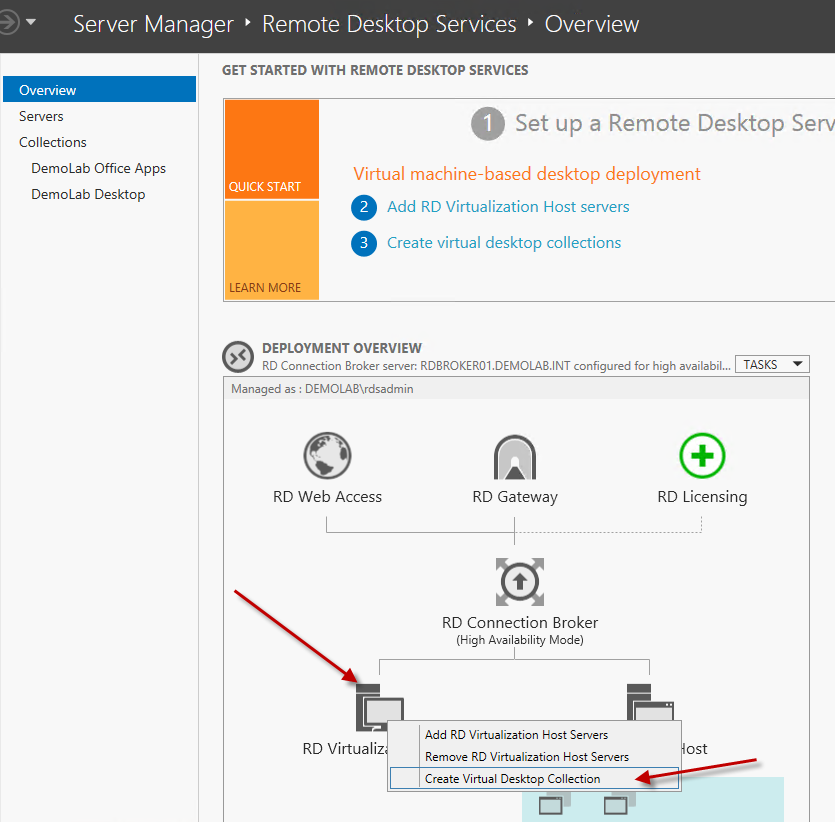Open the DemoLab Desktop collection

pyautogui.click(x=88, y=194)
